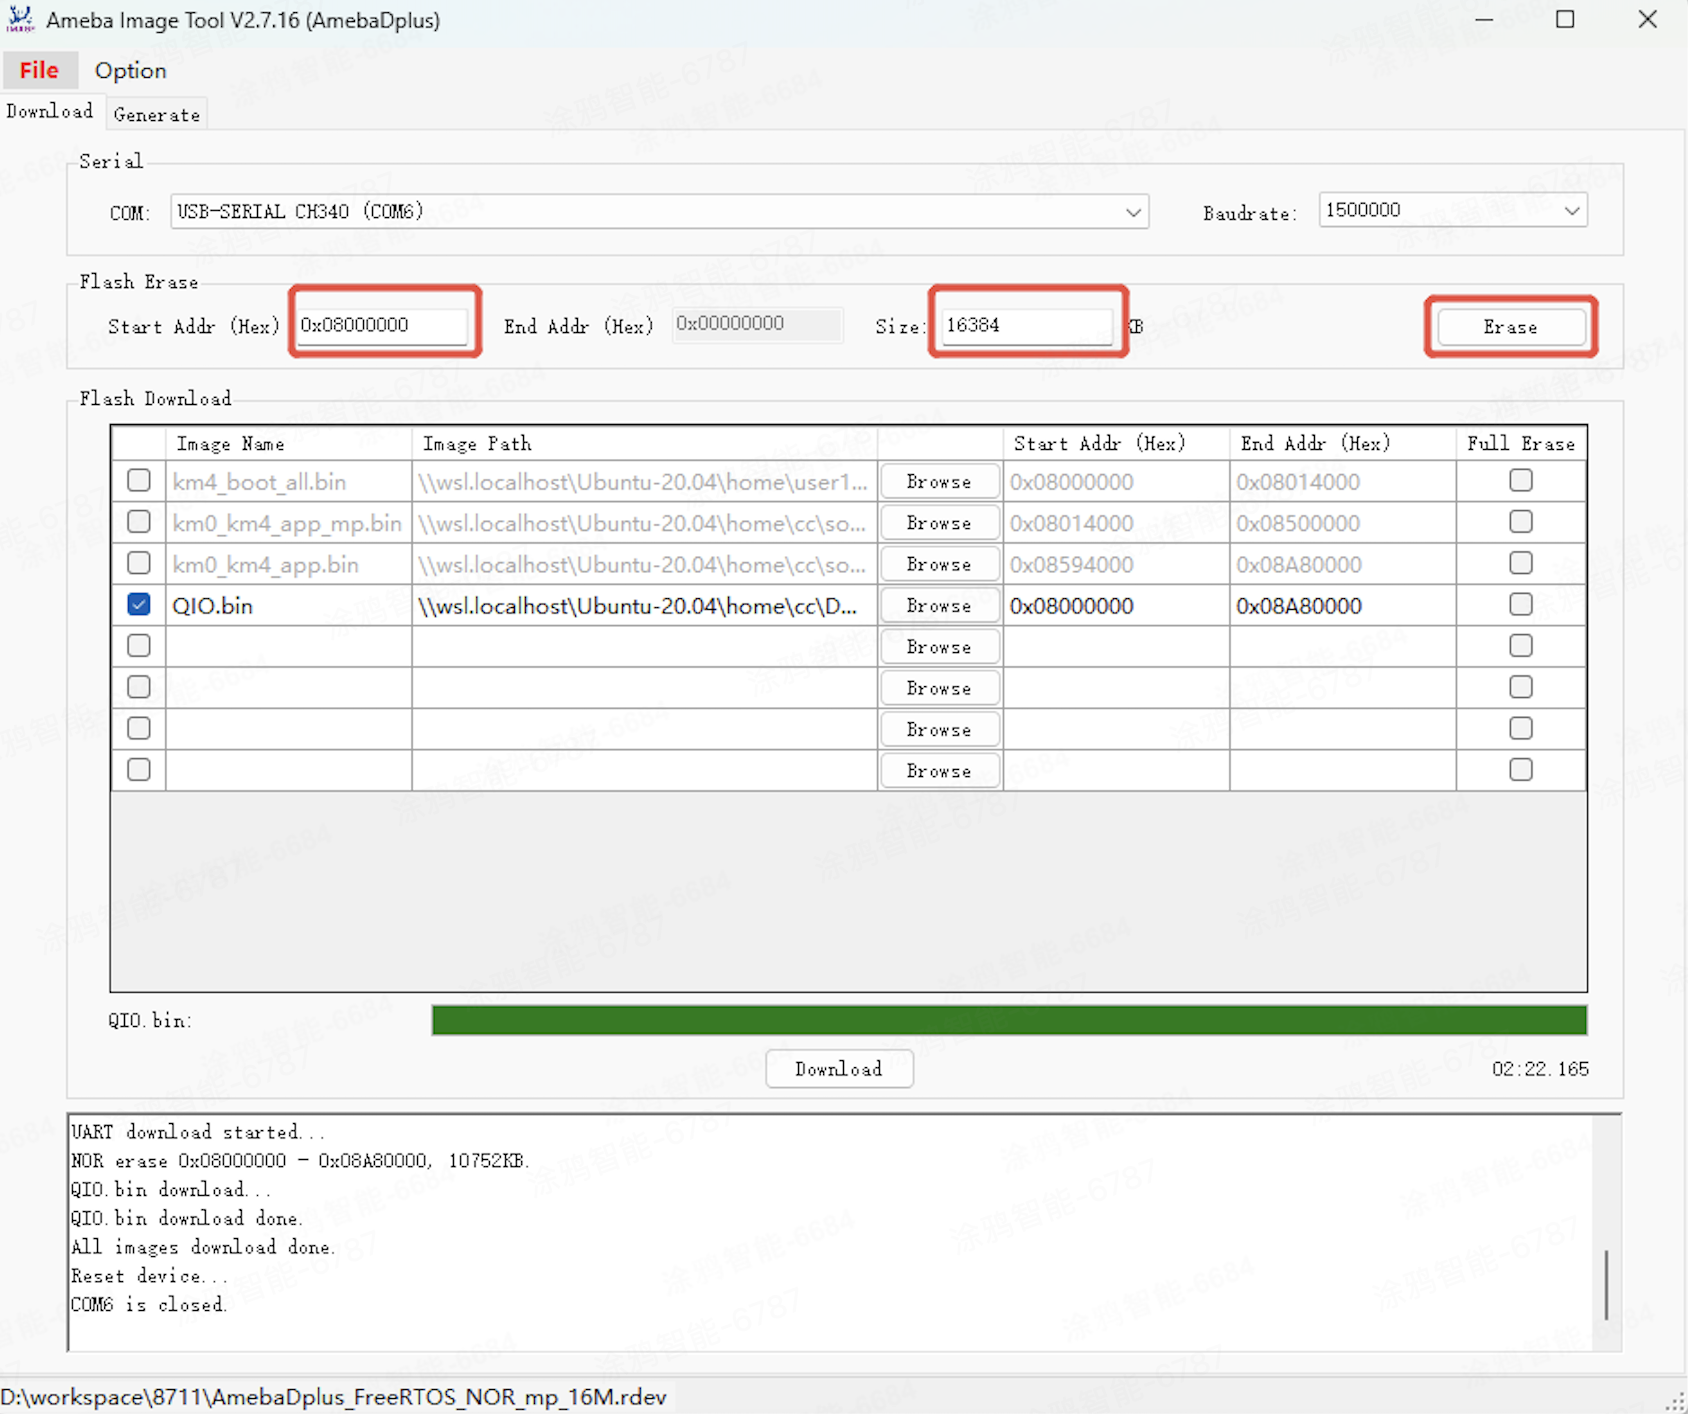Click the Start Addr hex input field
The height and width of the screenshot is (1414, 1688).
coord(383,325)
